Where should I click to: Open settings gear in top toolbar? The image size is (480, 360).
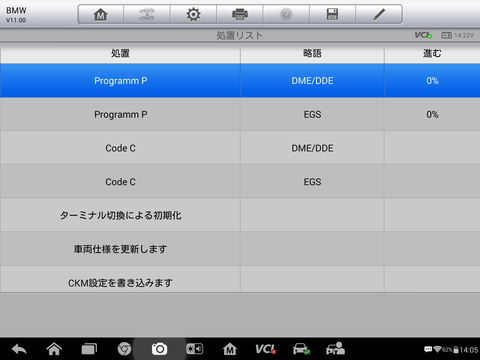(193, 14)
